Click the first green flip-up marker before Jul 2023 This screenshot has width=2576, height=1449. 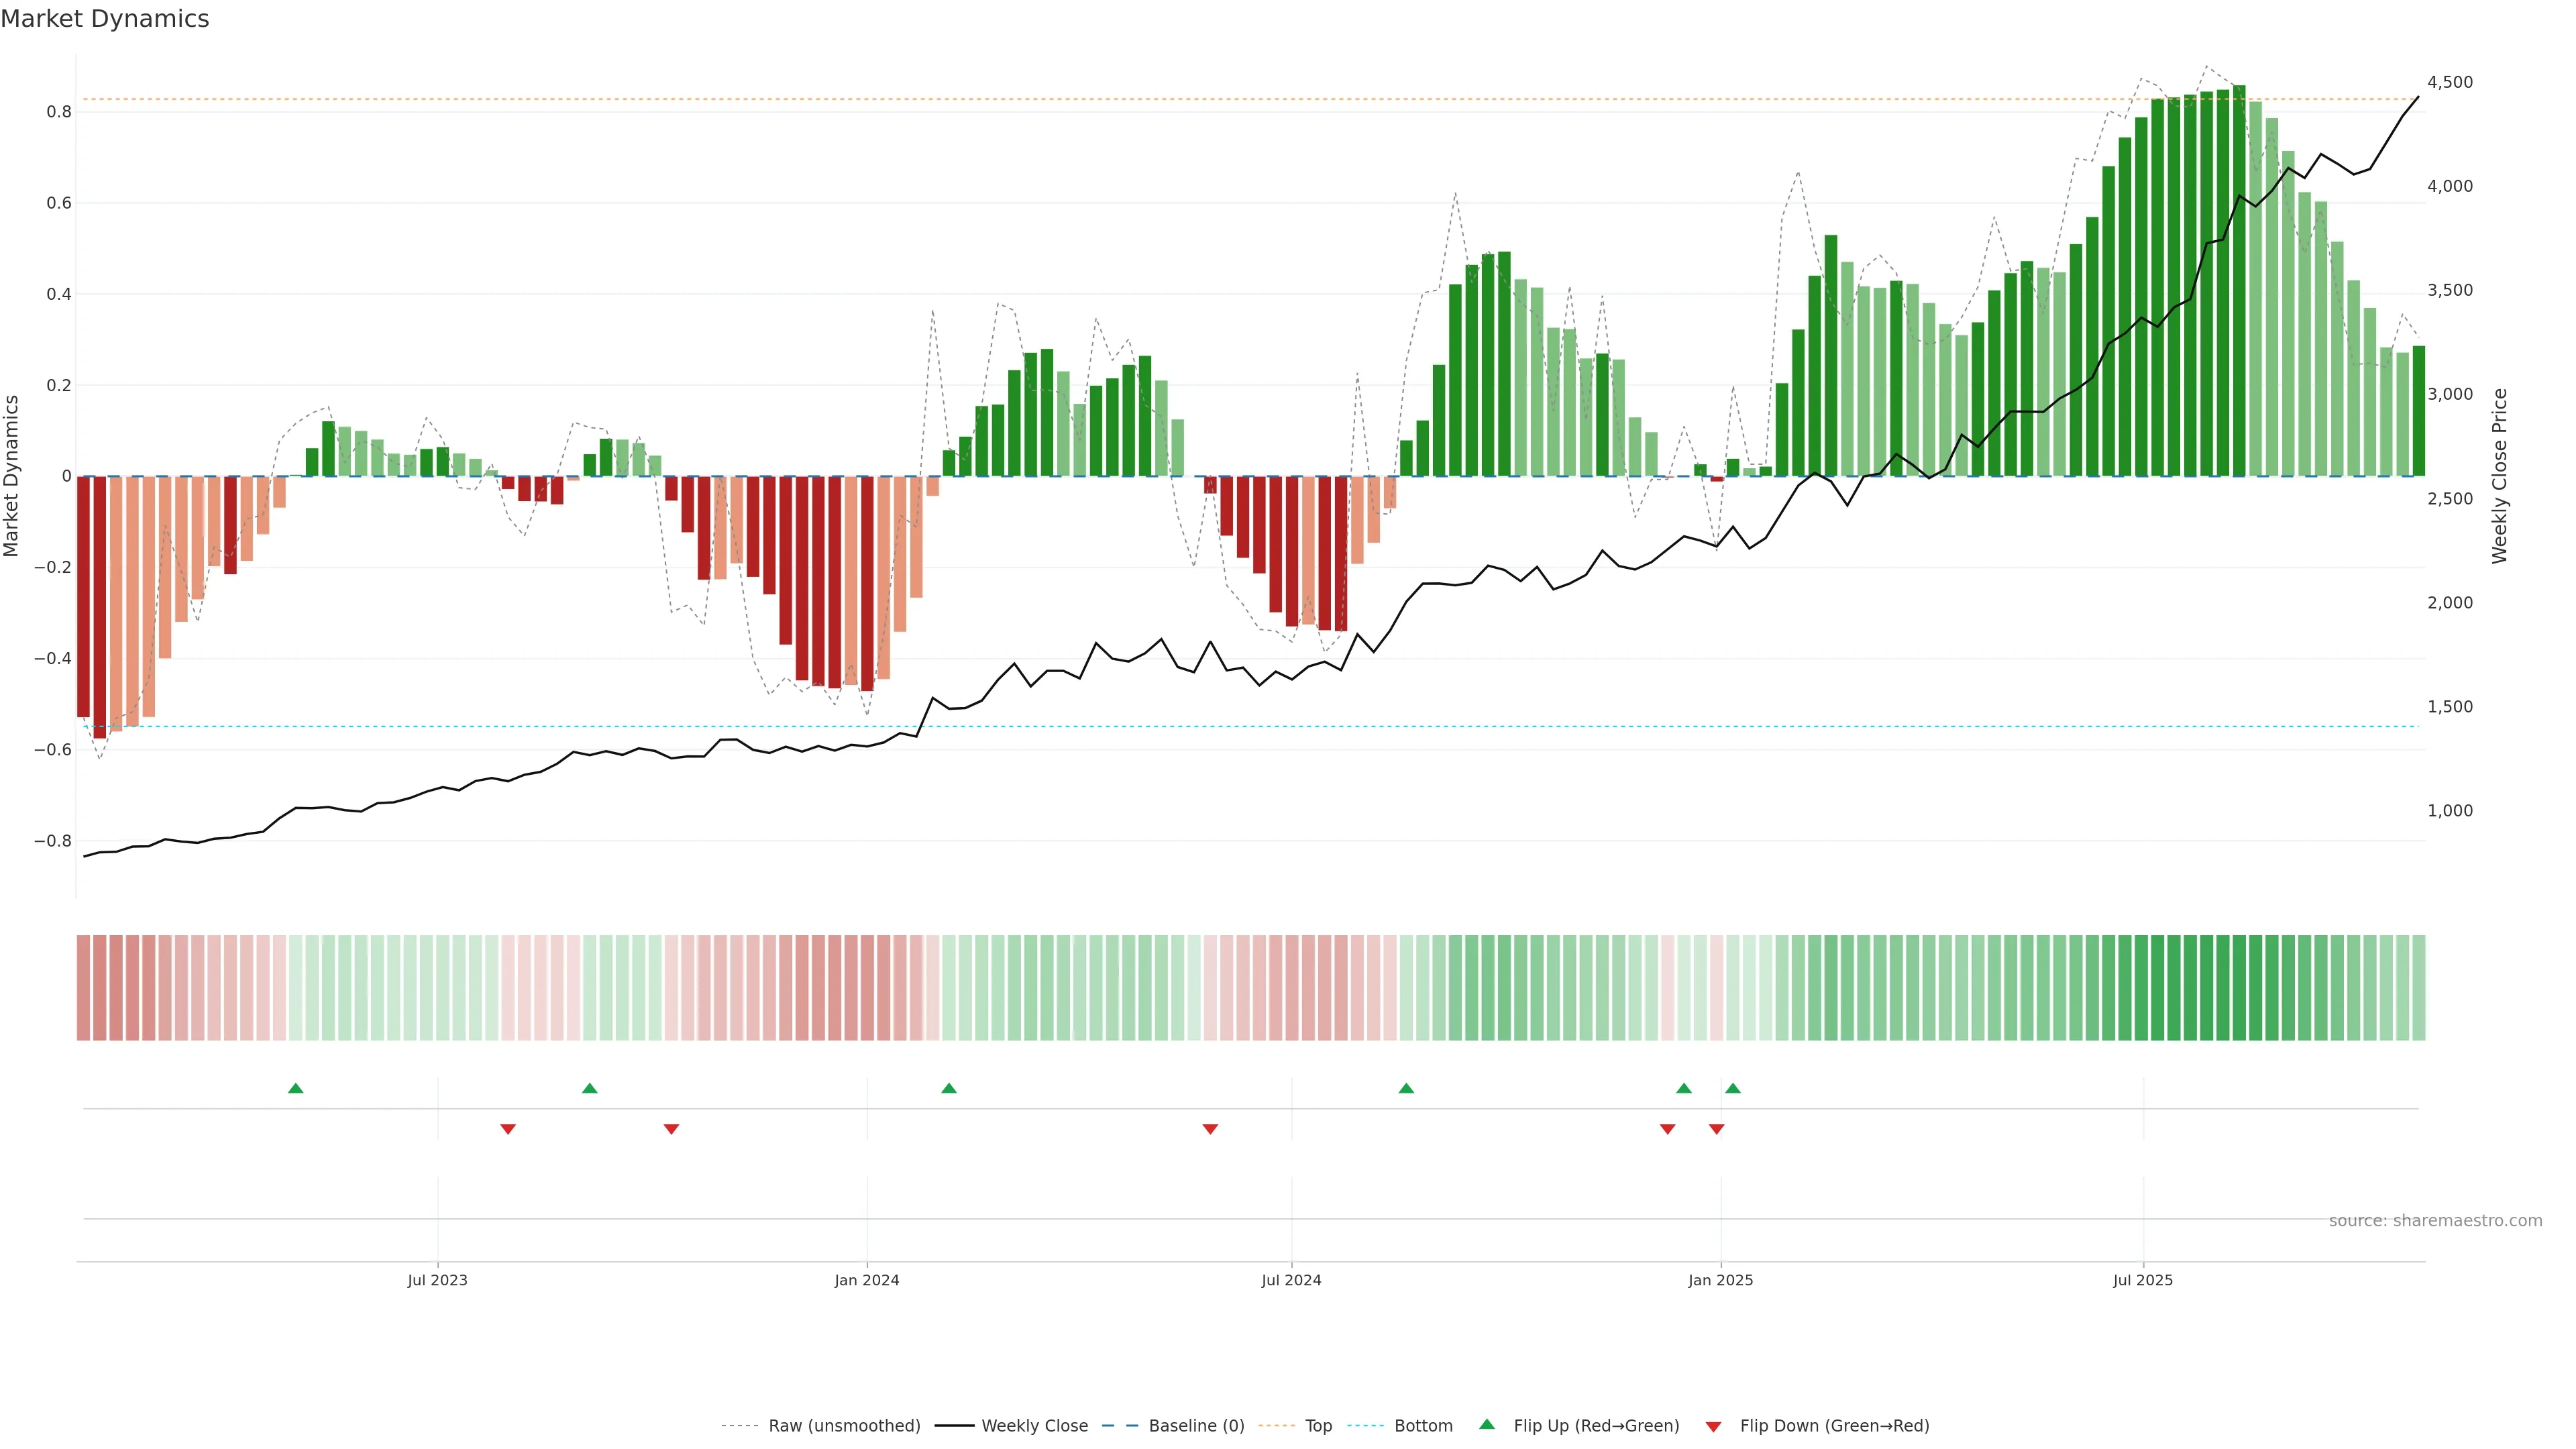(x=295, y=1088)
